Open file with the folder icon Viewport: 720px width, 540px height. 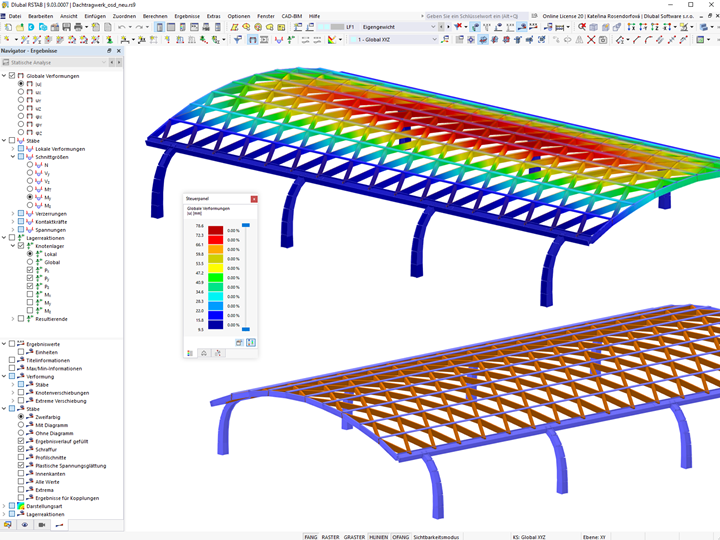coord(20,27)
